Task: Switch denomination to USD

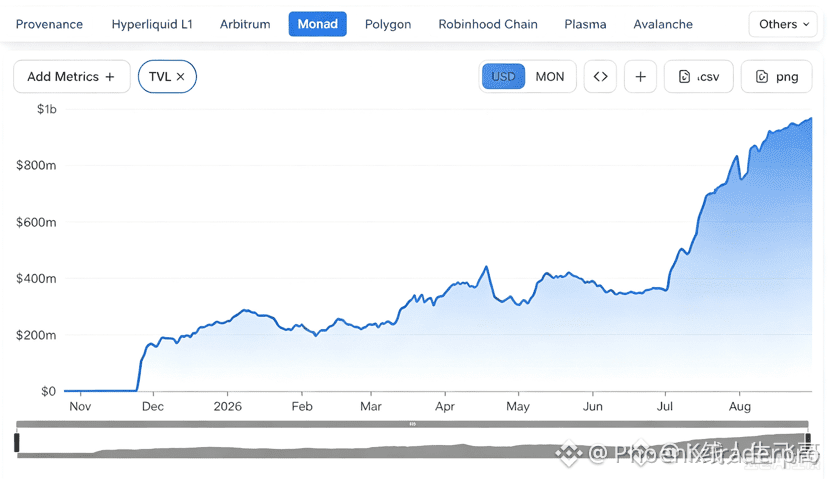Action: [x=503, y=77]
